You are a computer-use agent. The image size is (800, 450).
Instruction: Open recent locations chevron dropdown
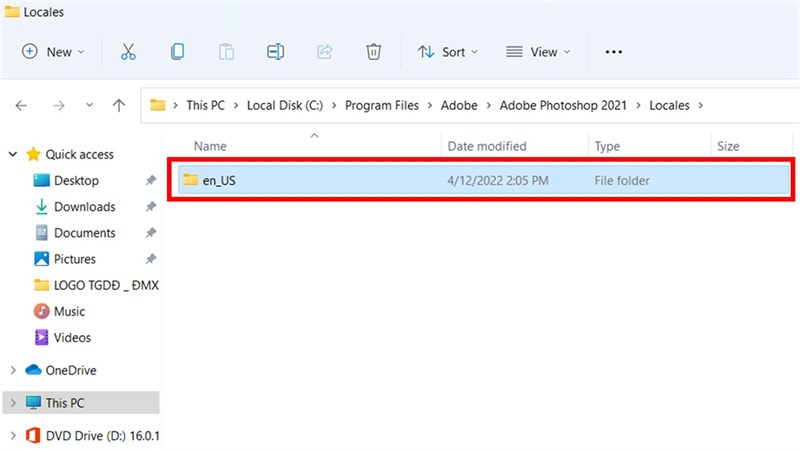click(89, 106)
